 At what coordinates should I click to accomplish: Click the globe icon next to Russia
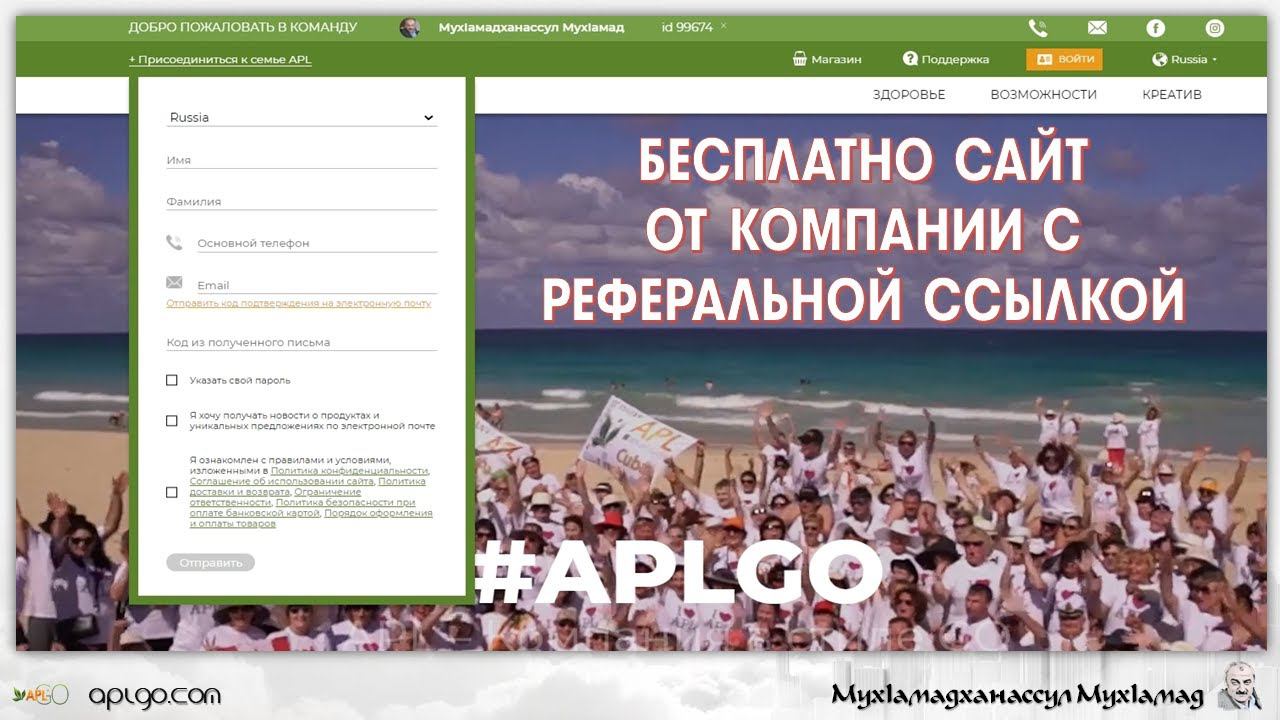pos(1160,59)
